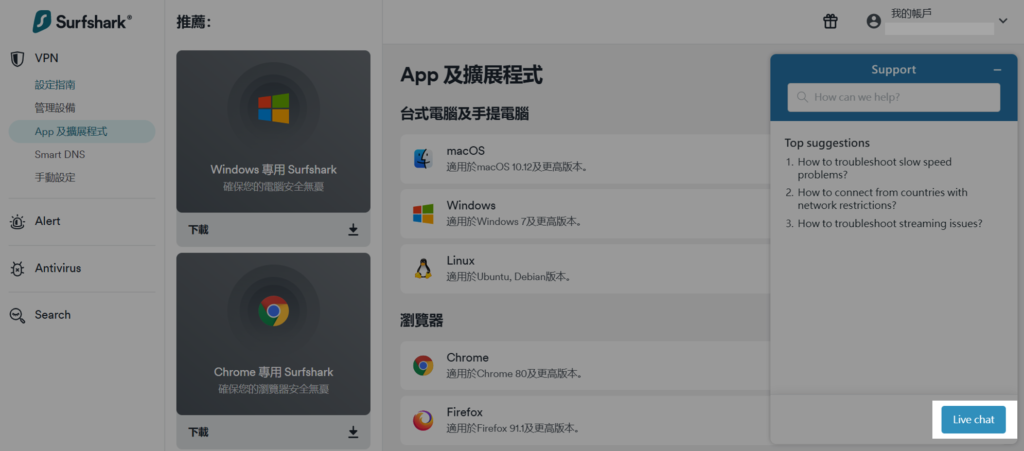Click 確保您的電腦安全無憂 subtitle

coord(274,187)
